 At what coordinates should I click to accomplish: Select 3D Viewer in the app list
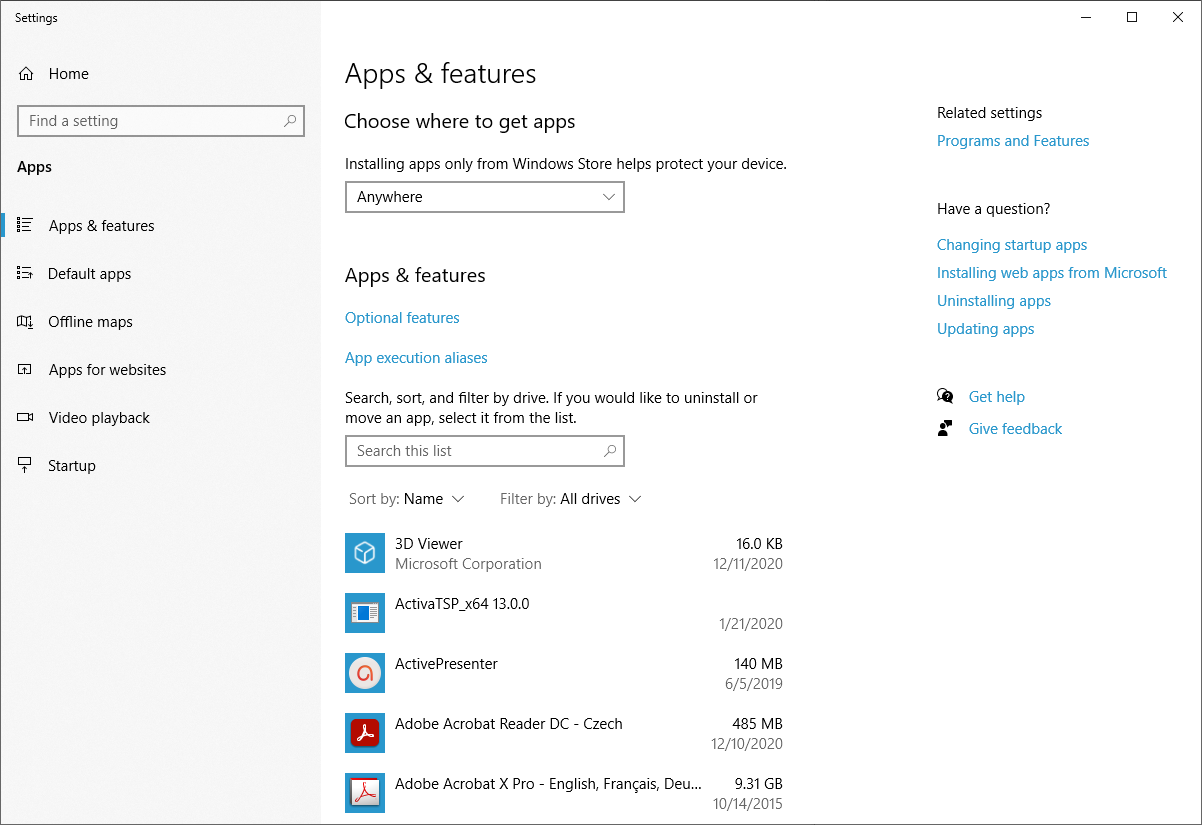[x=564, y=553]
